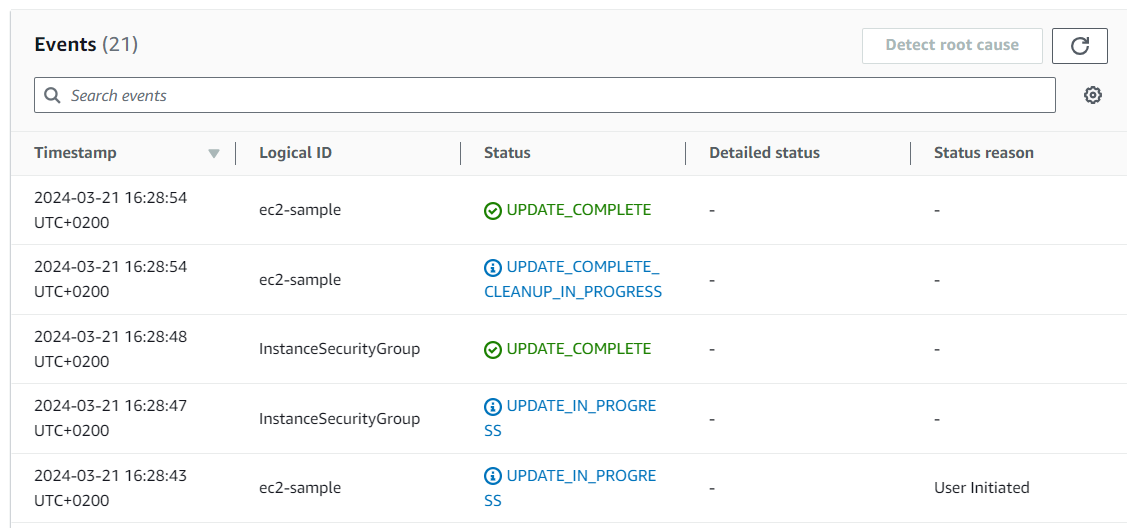1127x528 pixels.
Task: Sort by Timestamp using the arrow
Action: point(213,153)
